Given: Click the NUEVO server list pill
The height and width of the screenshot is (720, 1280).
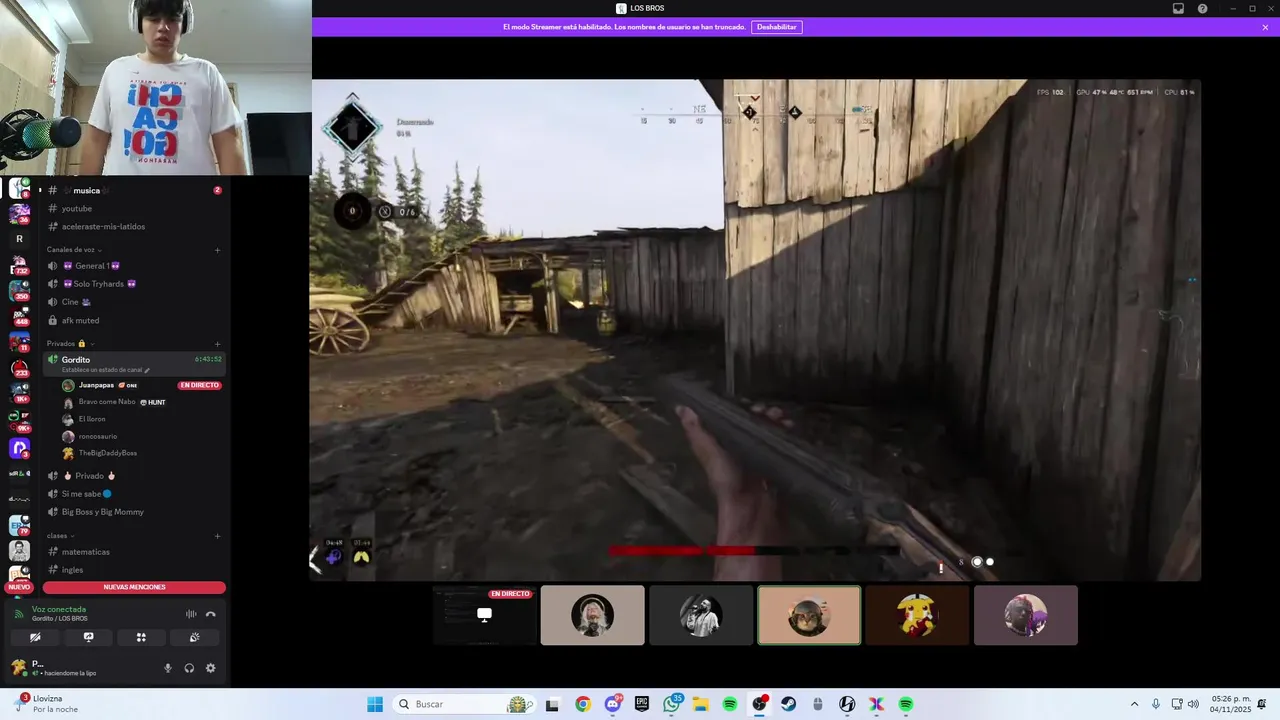Looking at the screenshot, I should click(x=19, y=587).
